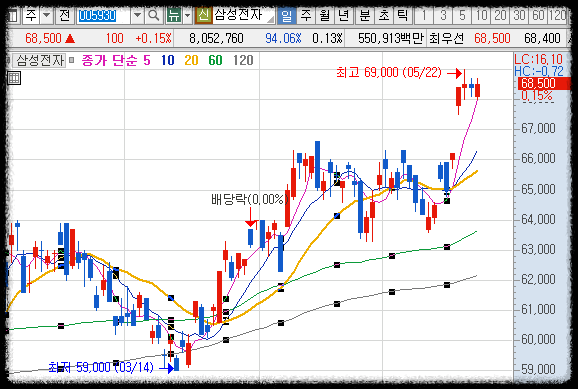Image resolution: width=578 pixels, height=389 pixels.
Task: Click the 65,000 price axis label
Action: 539,189
